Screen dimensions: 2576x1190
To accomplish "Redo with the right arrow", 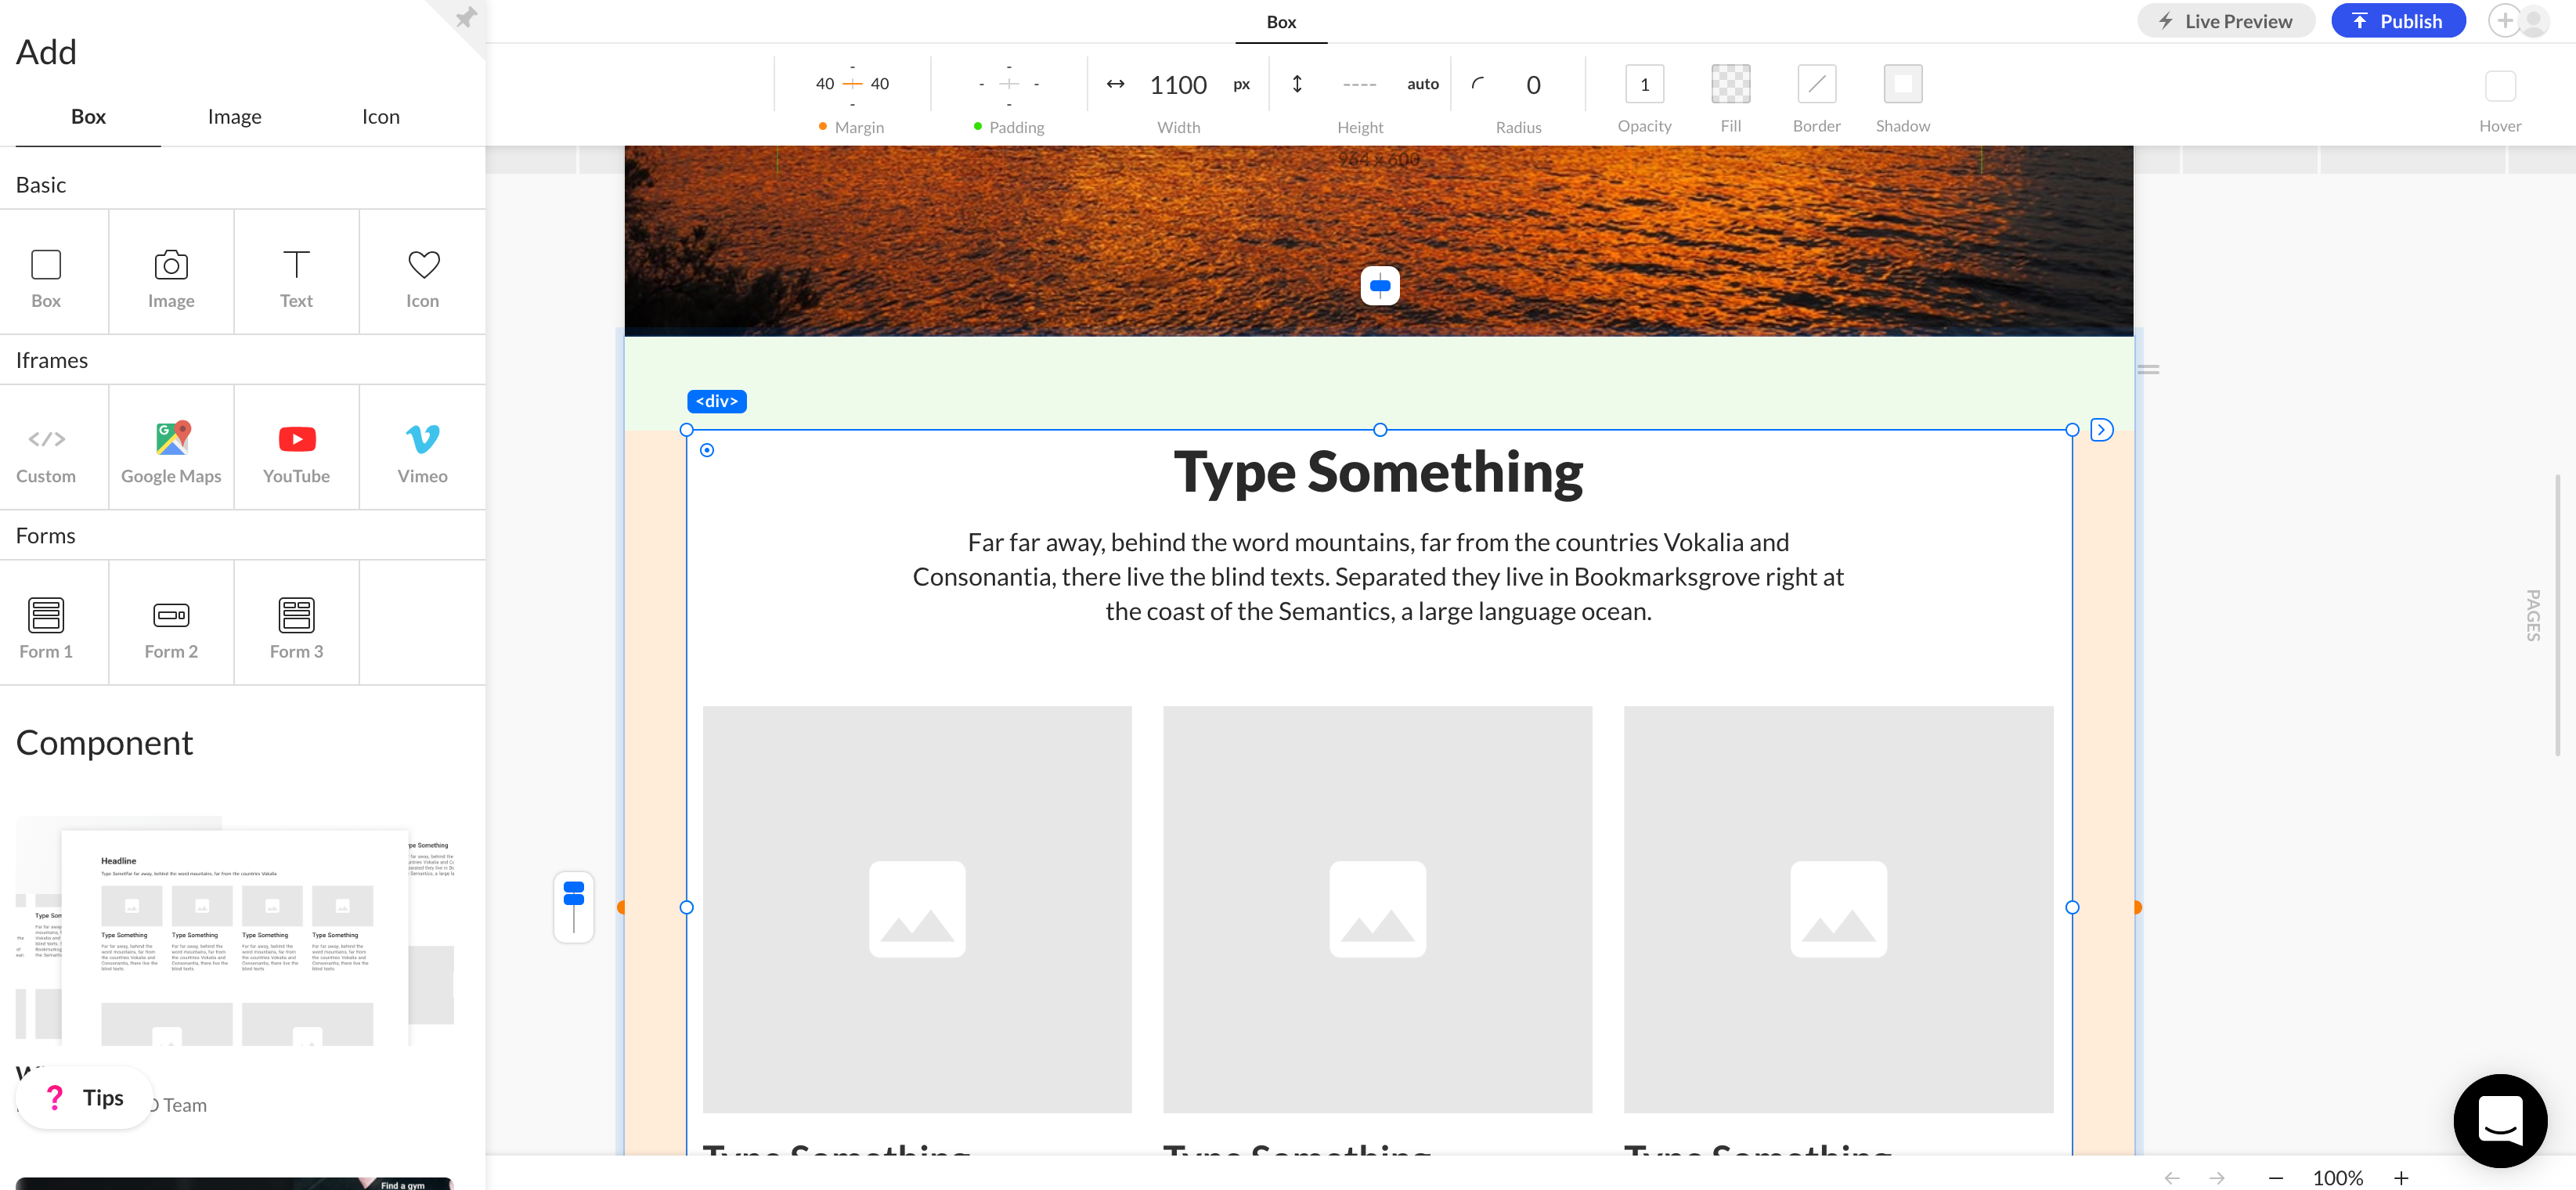I will pos(2217,1178).
